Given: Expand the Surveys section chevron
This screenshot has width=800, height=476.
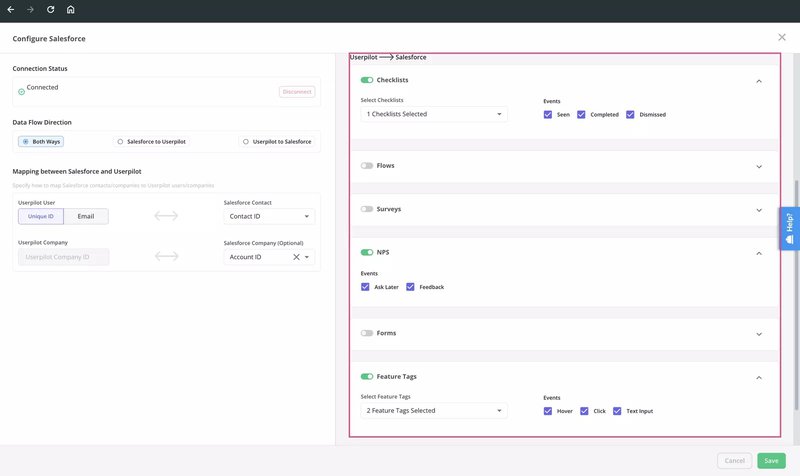Looking at the screenshot, I should pyautogui.click(x=759, y=210).
